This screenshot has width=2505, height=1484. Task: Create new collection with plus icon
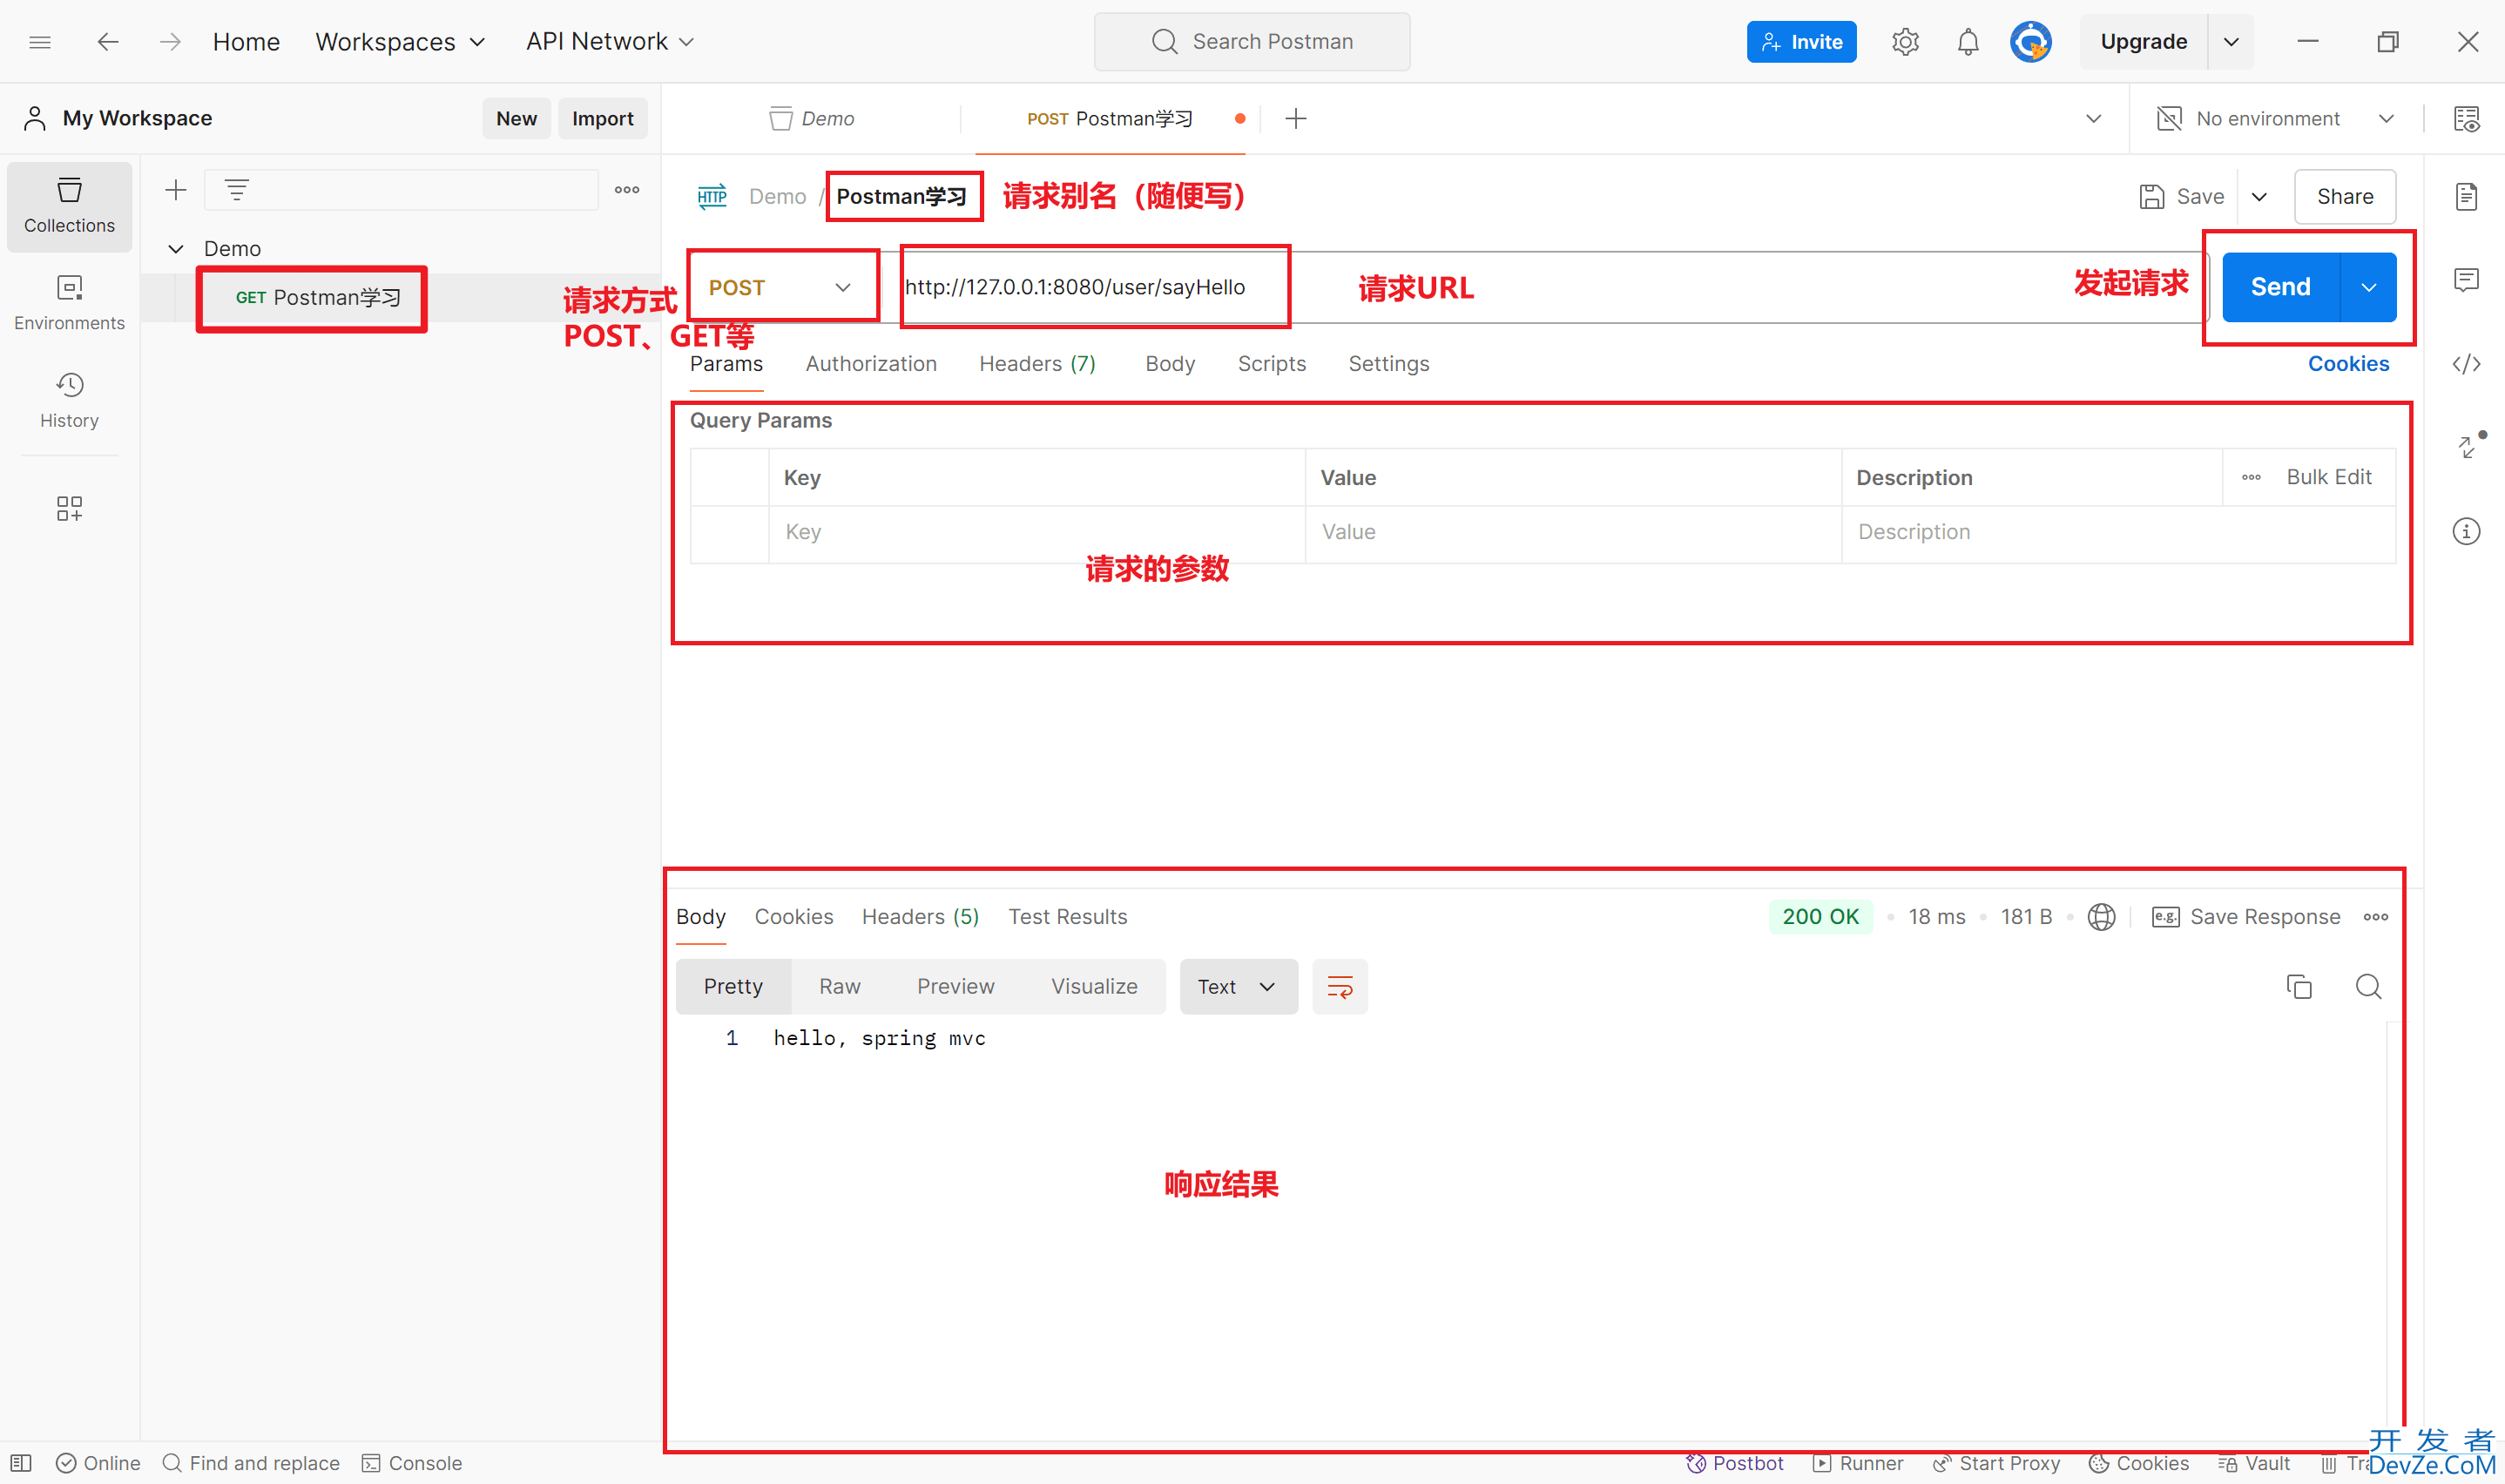click(176, 190)
